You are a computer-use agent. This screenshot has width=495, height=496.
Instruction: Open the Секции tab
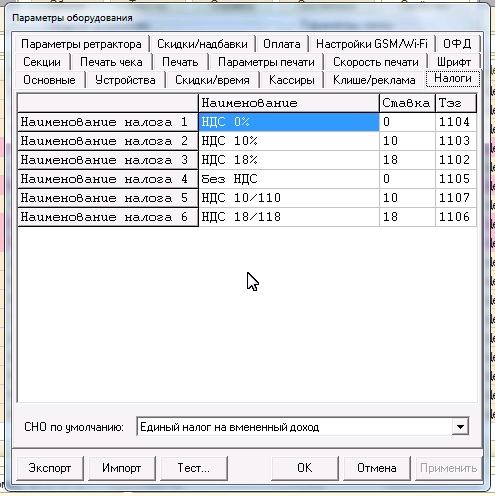[42, 62]
